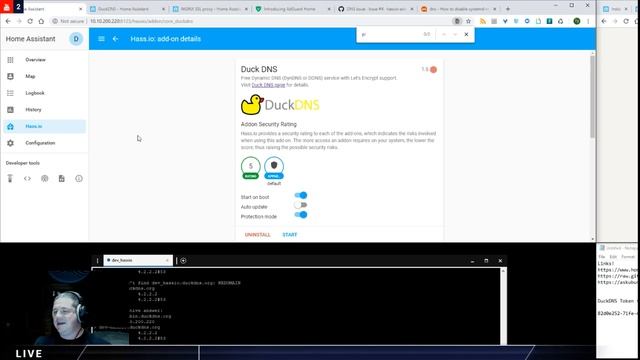Click the browser back arrow
The width and height of the screenshot is (640, 360).
tap(8, 21)
